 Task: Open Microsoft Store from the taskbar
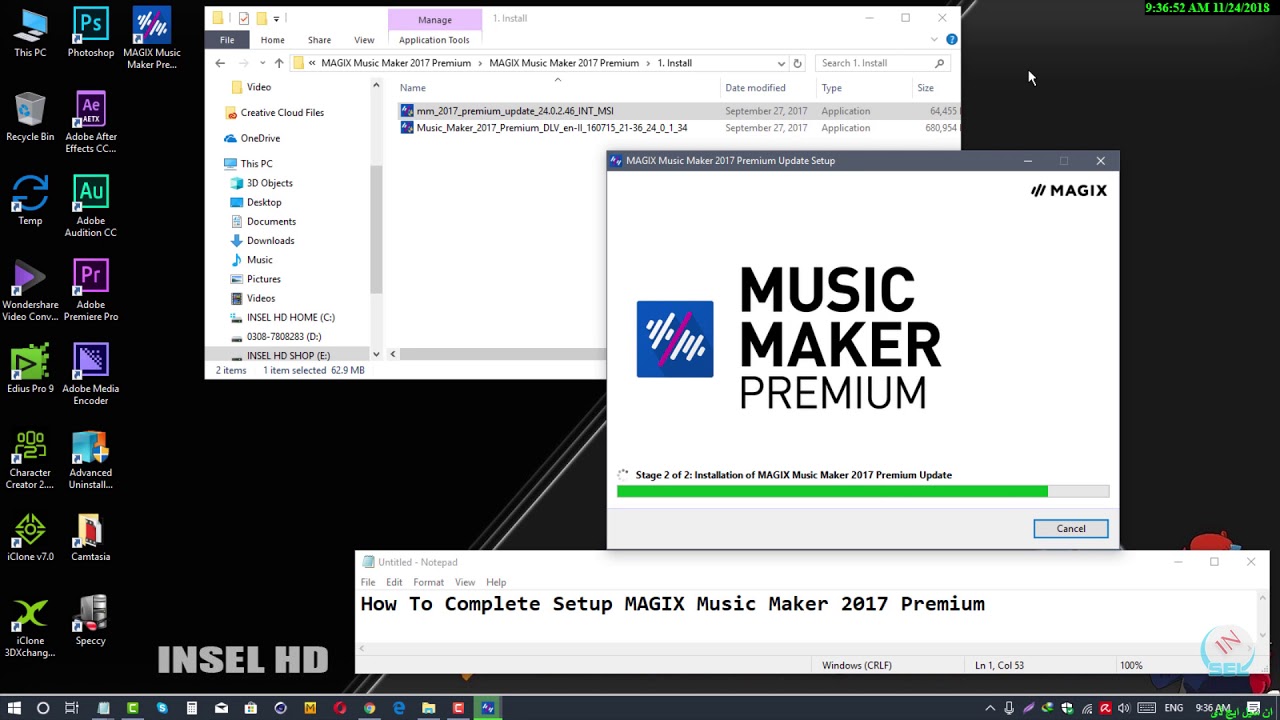(250, 708)
